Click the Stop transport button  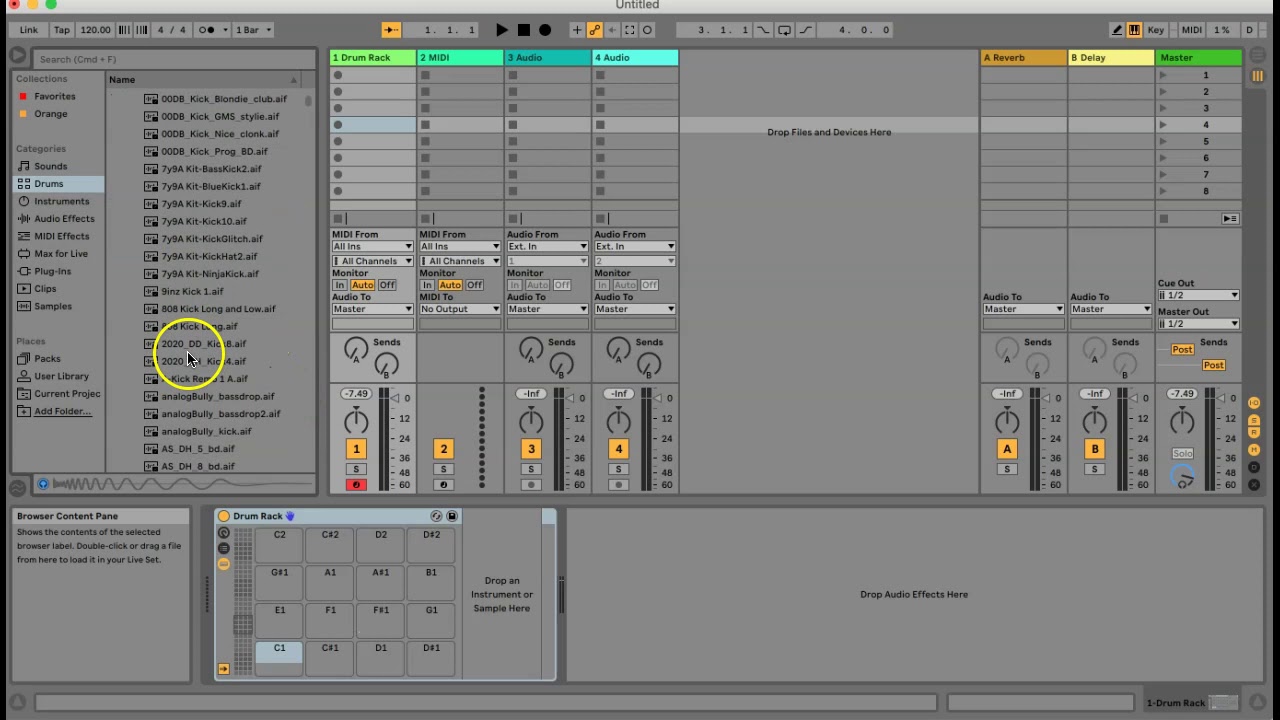pos(523,30)
